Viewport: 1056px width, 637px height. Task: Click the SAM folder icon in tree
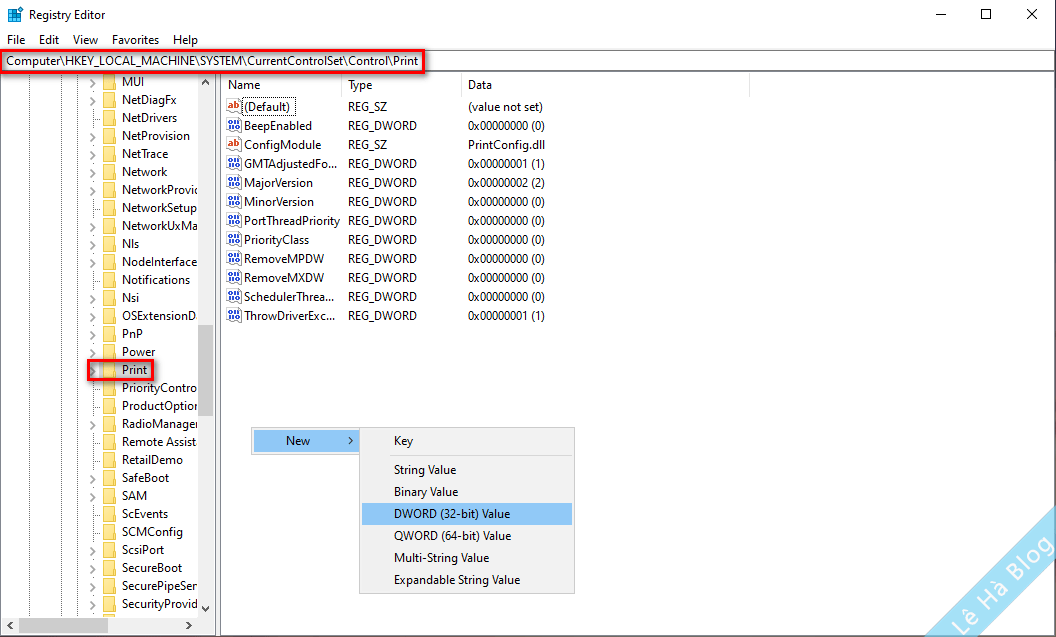(x=109, y=496)
